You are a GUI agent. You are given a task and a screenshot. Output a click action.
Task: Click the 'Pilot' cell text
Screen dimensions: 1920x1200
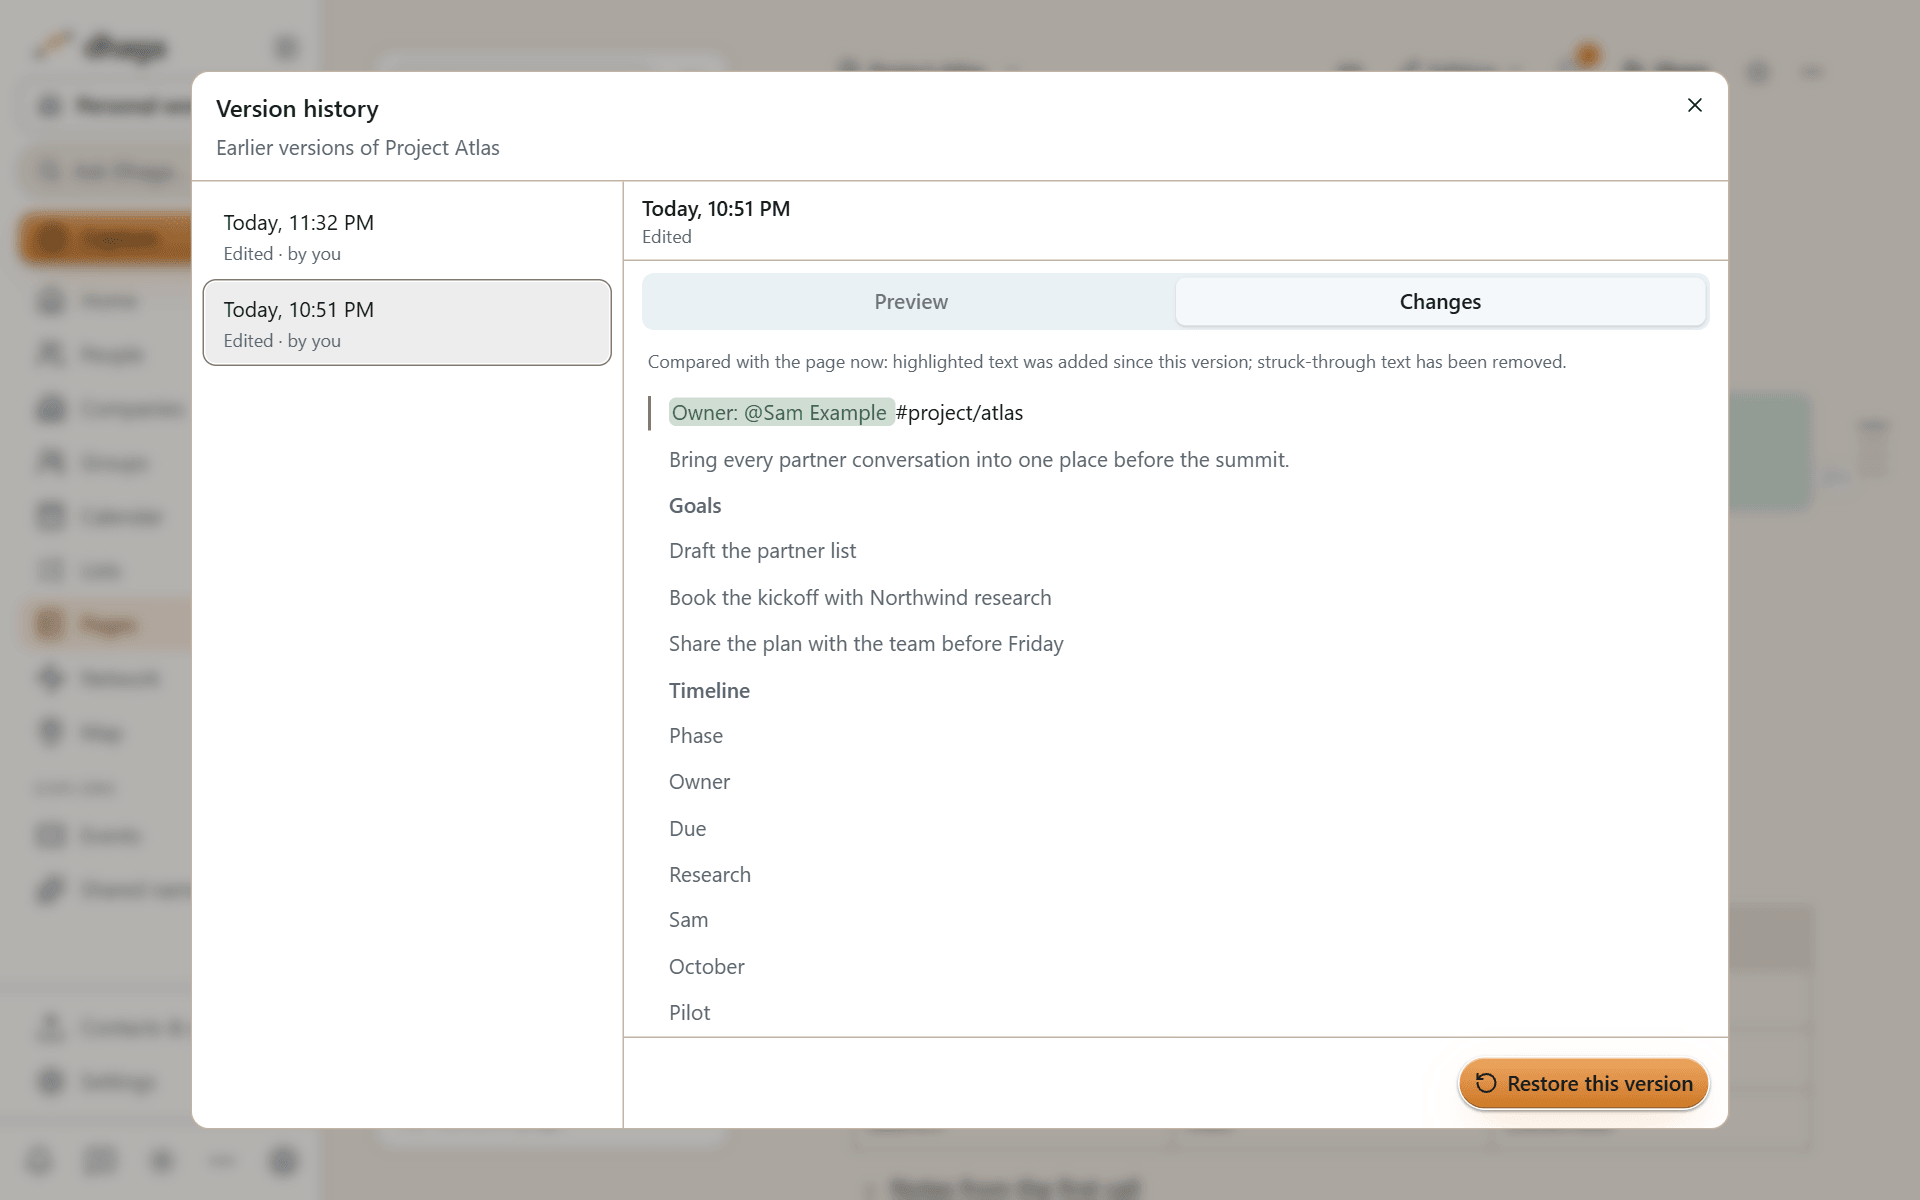click(x=690, y=1013)
